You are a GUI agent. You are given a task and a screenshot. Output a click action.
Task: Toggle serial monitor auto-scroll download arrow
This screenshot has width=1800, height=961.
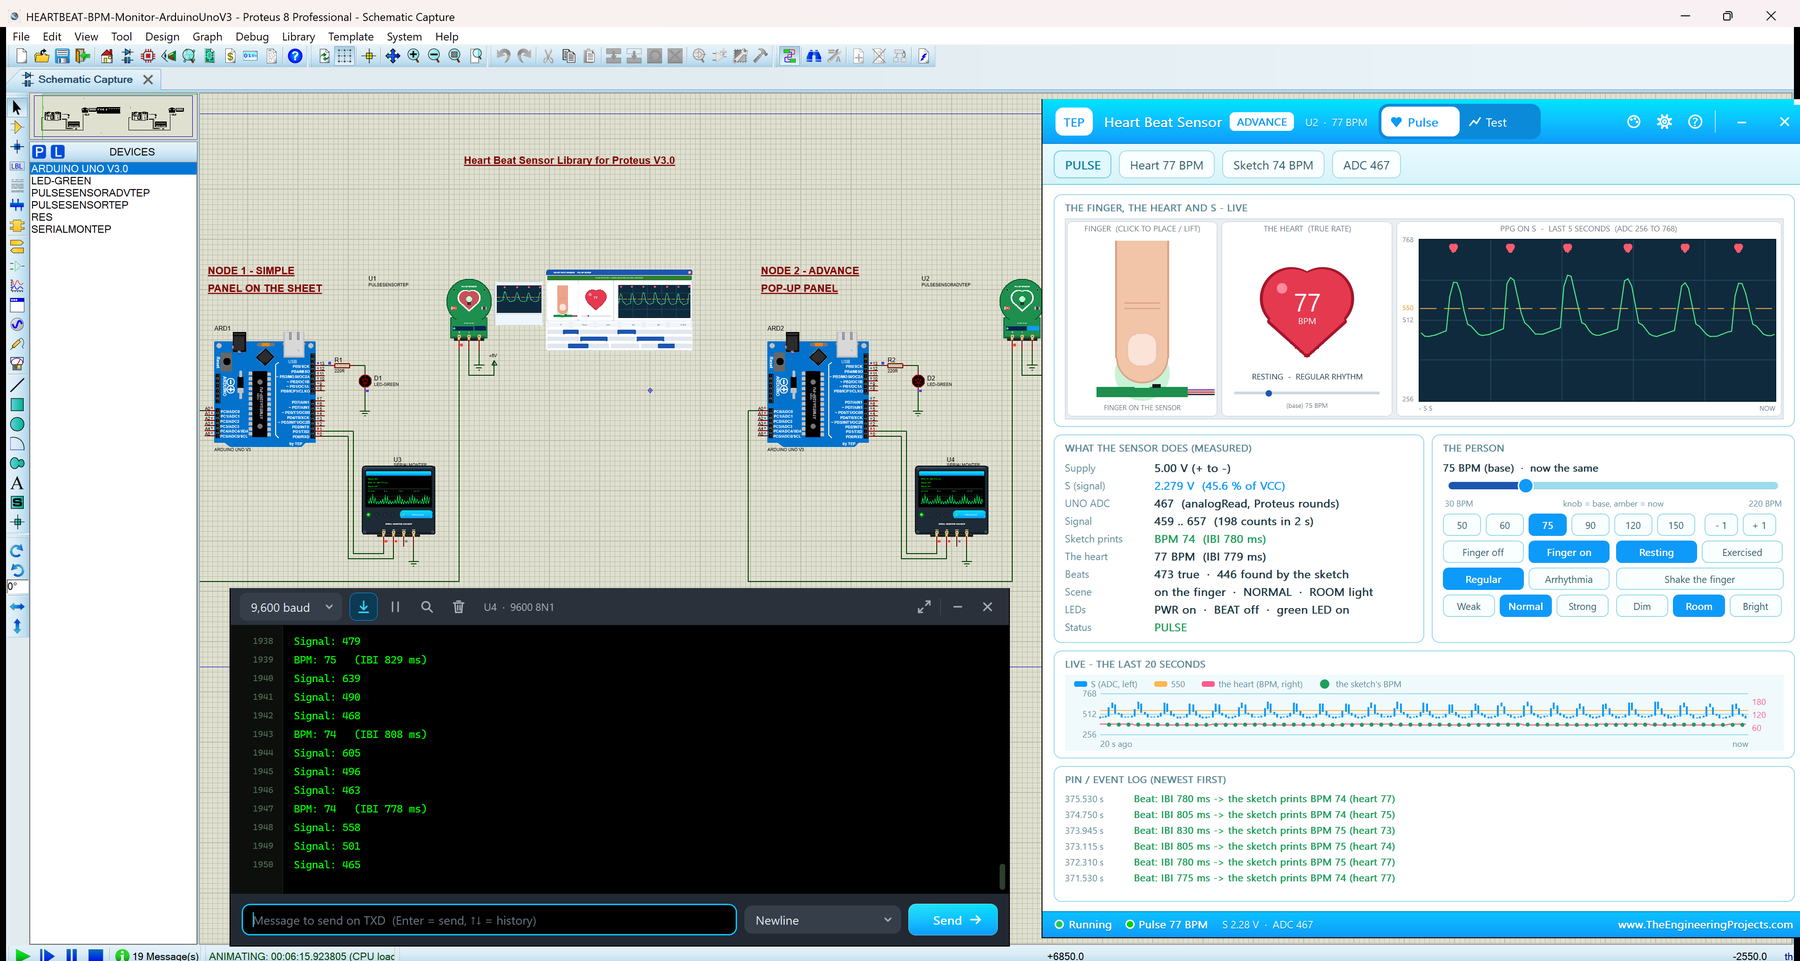pos(363,607)
